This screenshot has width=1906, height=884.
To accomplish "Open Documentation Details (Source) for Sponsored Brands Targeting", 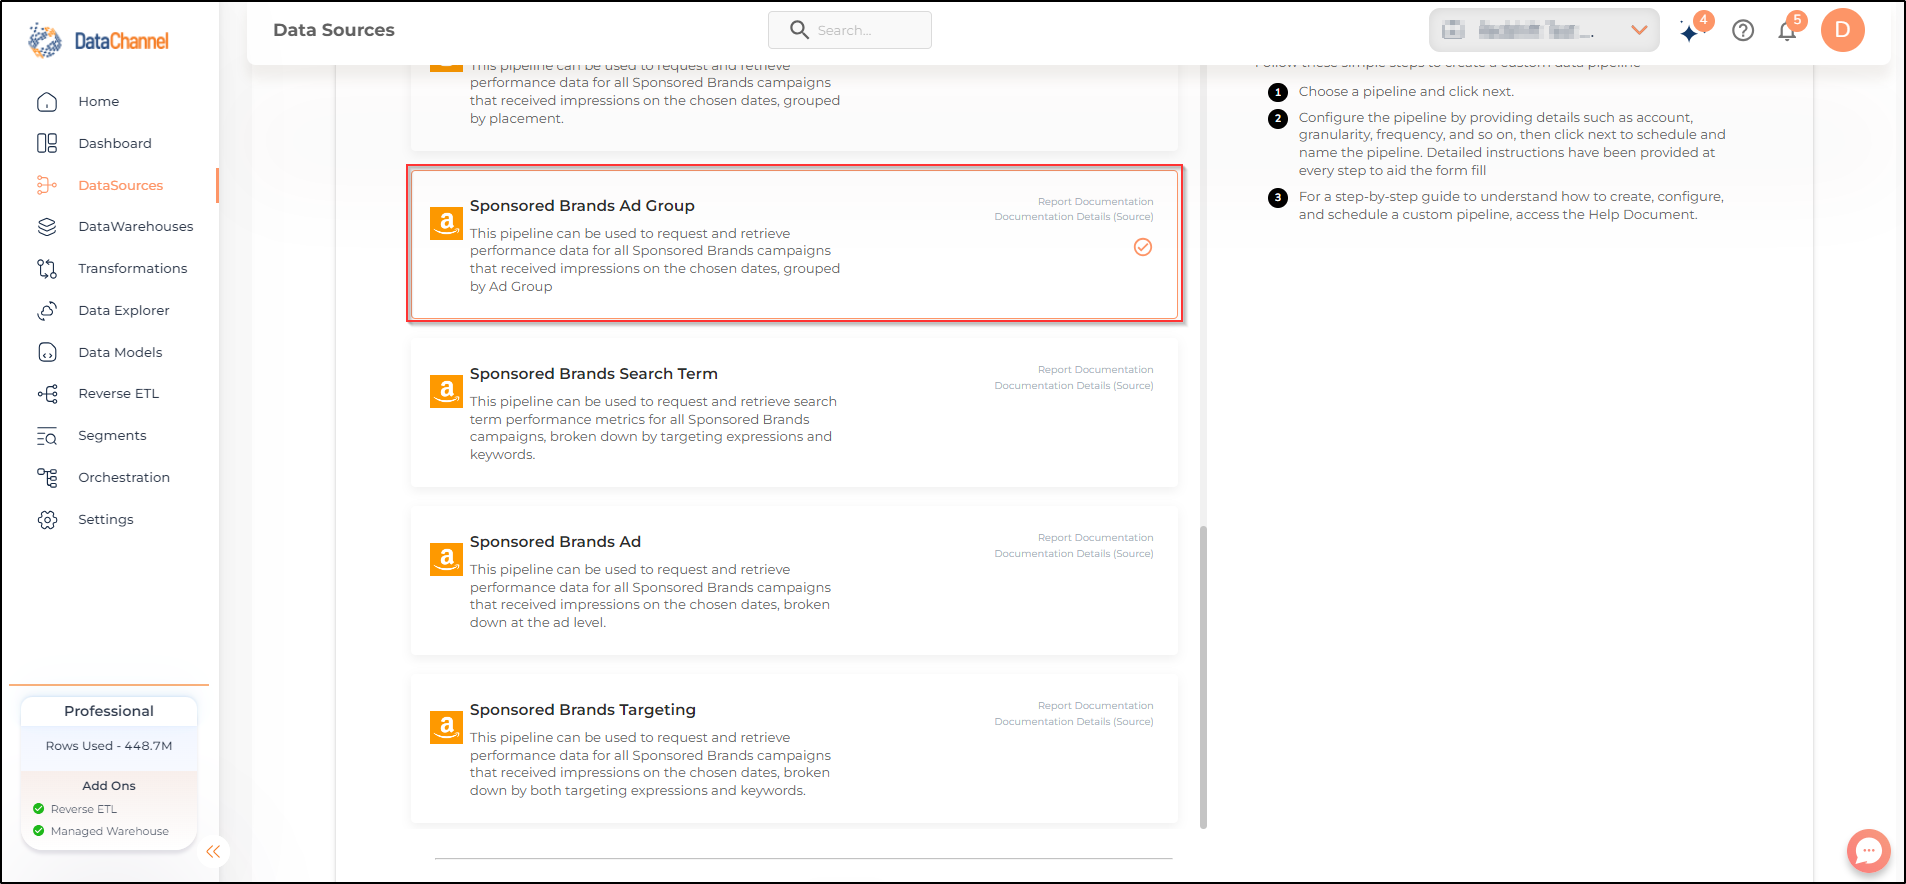I will [x=1073, y=722].
